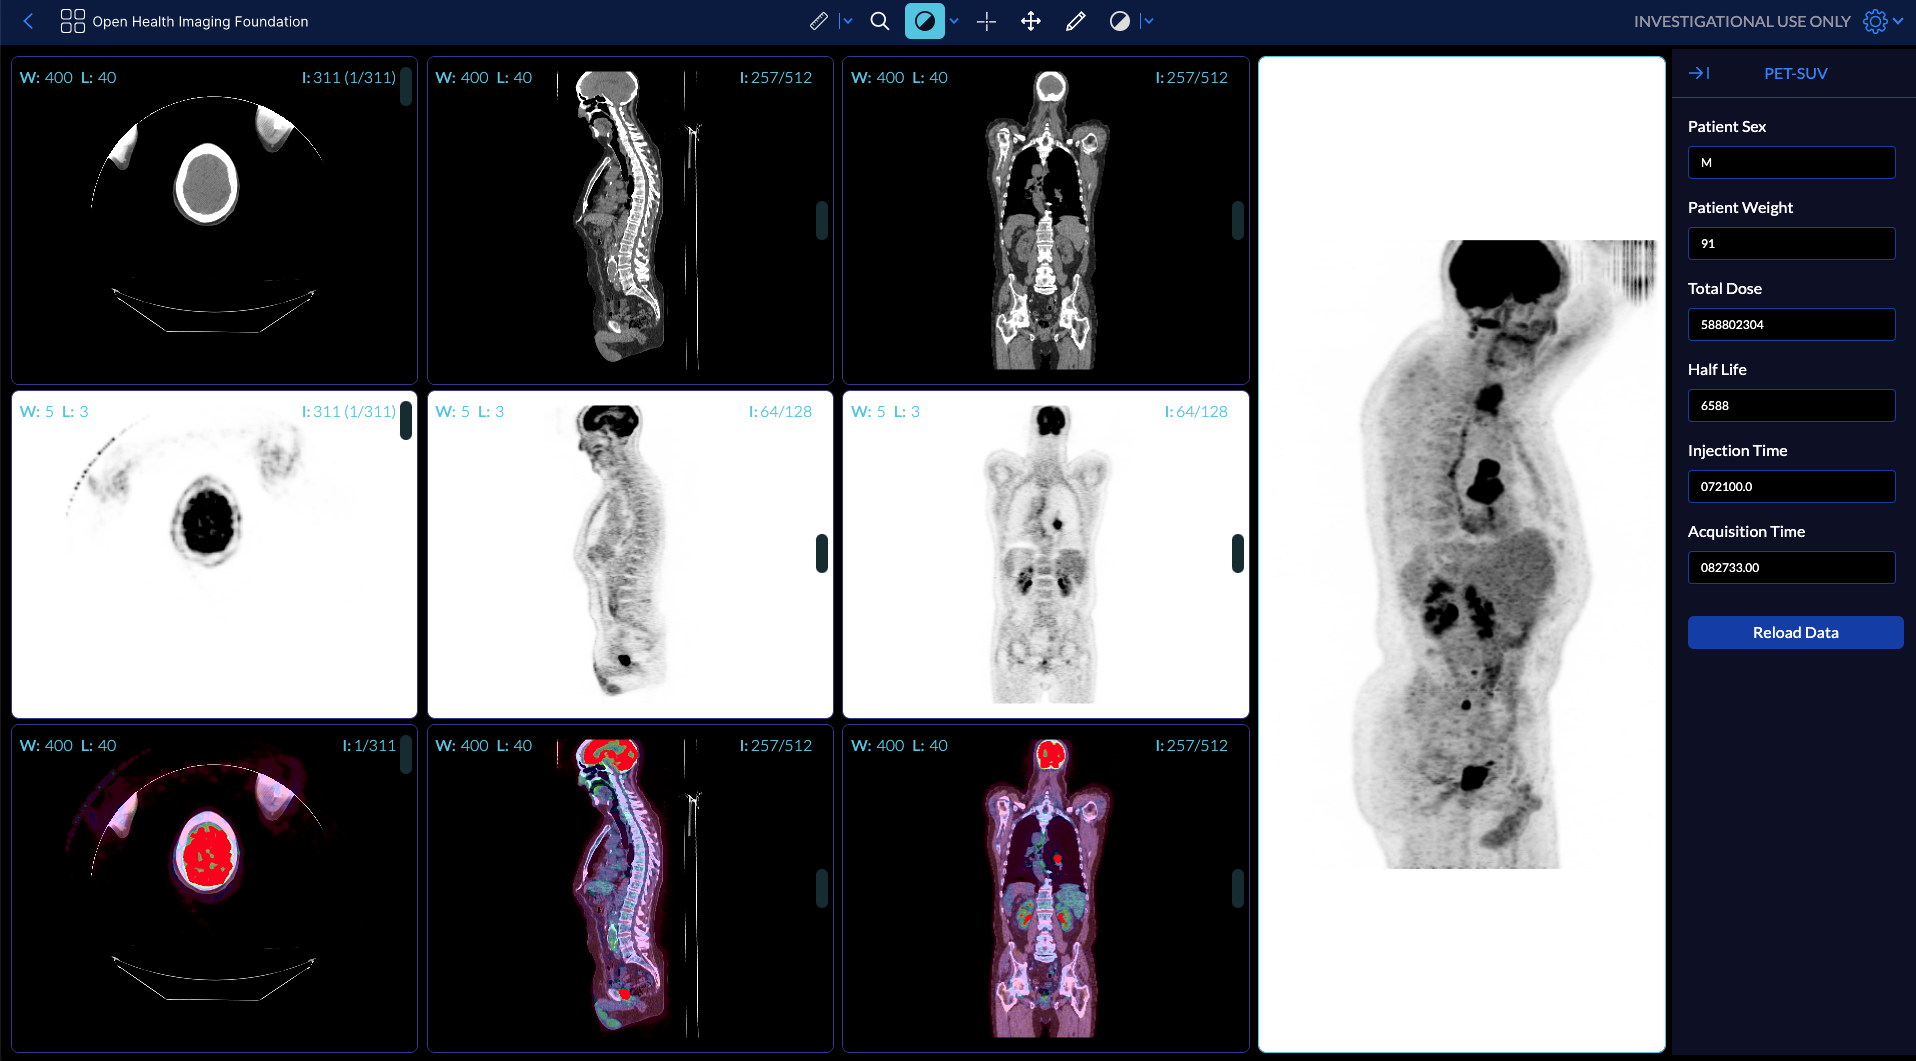The width and height of the screenshot is (1916, 1061).
Task: Expand the Window Level presets dropdown
Action: tap(954, 21)
